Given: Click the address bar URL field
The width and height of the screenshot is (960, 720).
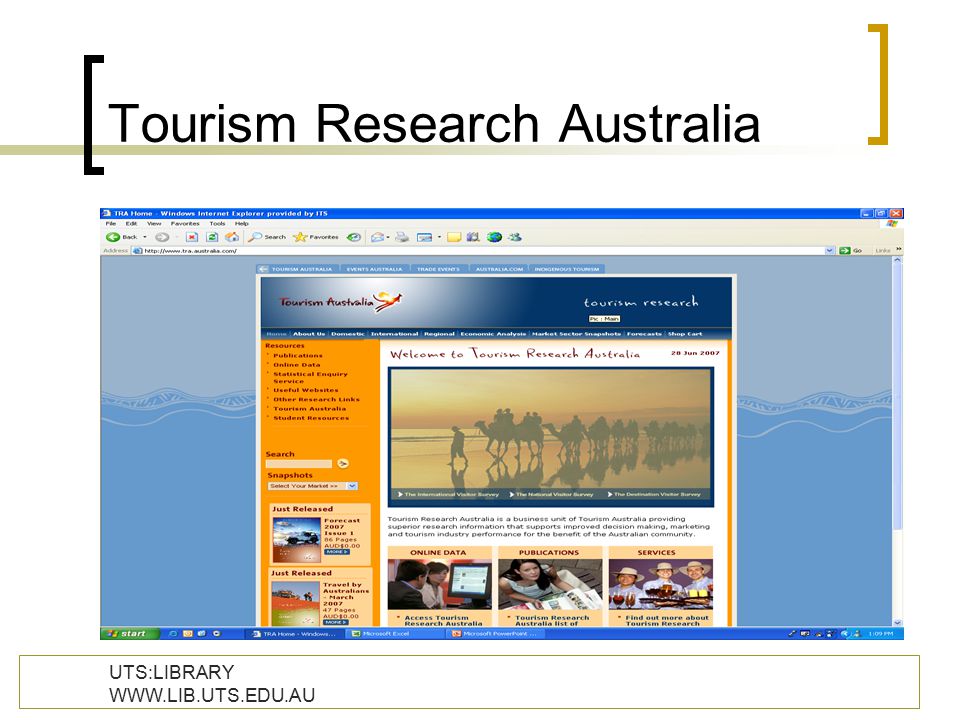Looking at the screenshot, I should (x=478, y=250).
